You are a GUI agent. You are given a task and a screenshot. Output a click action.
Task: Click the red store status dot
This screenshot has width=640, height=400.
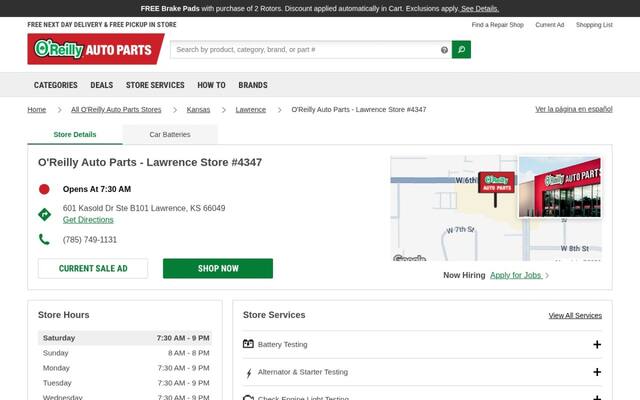point(44,189)
